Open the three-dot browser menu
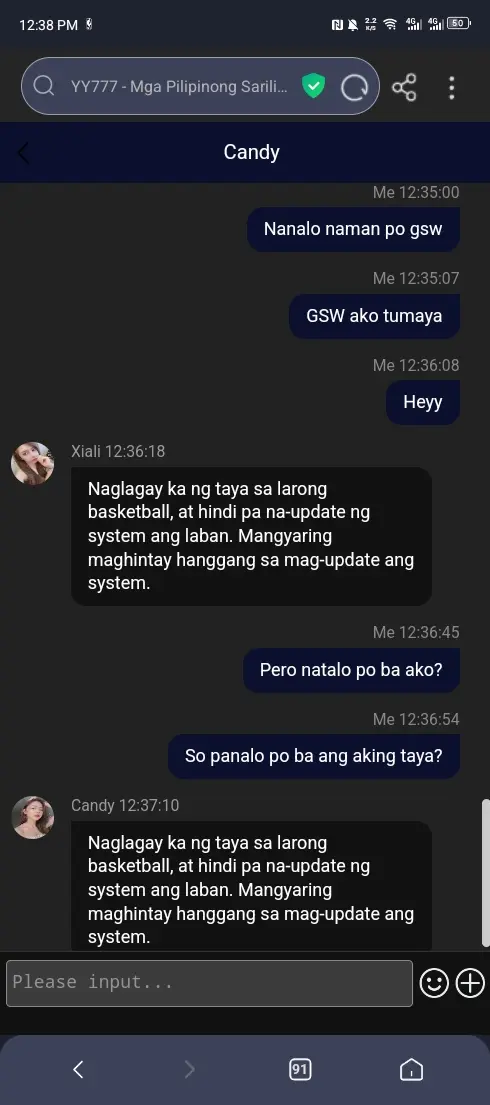This screenshot has width=490, height=1105. coord(451,87)
